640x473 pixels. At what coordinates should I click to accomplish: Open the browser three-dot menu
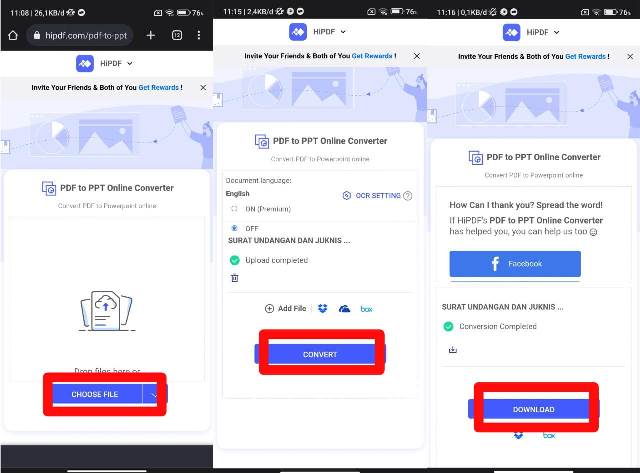point(199,36)
